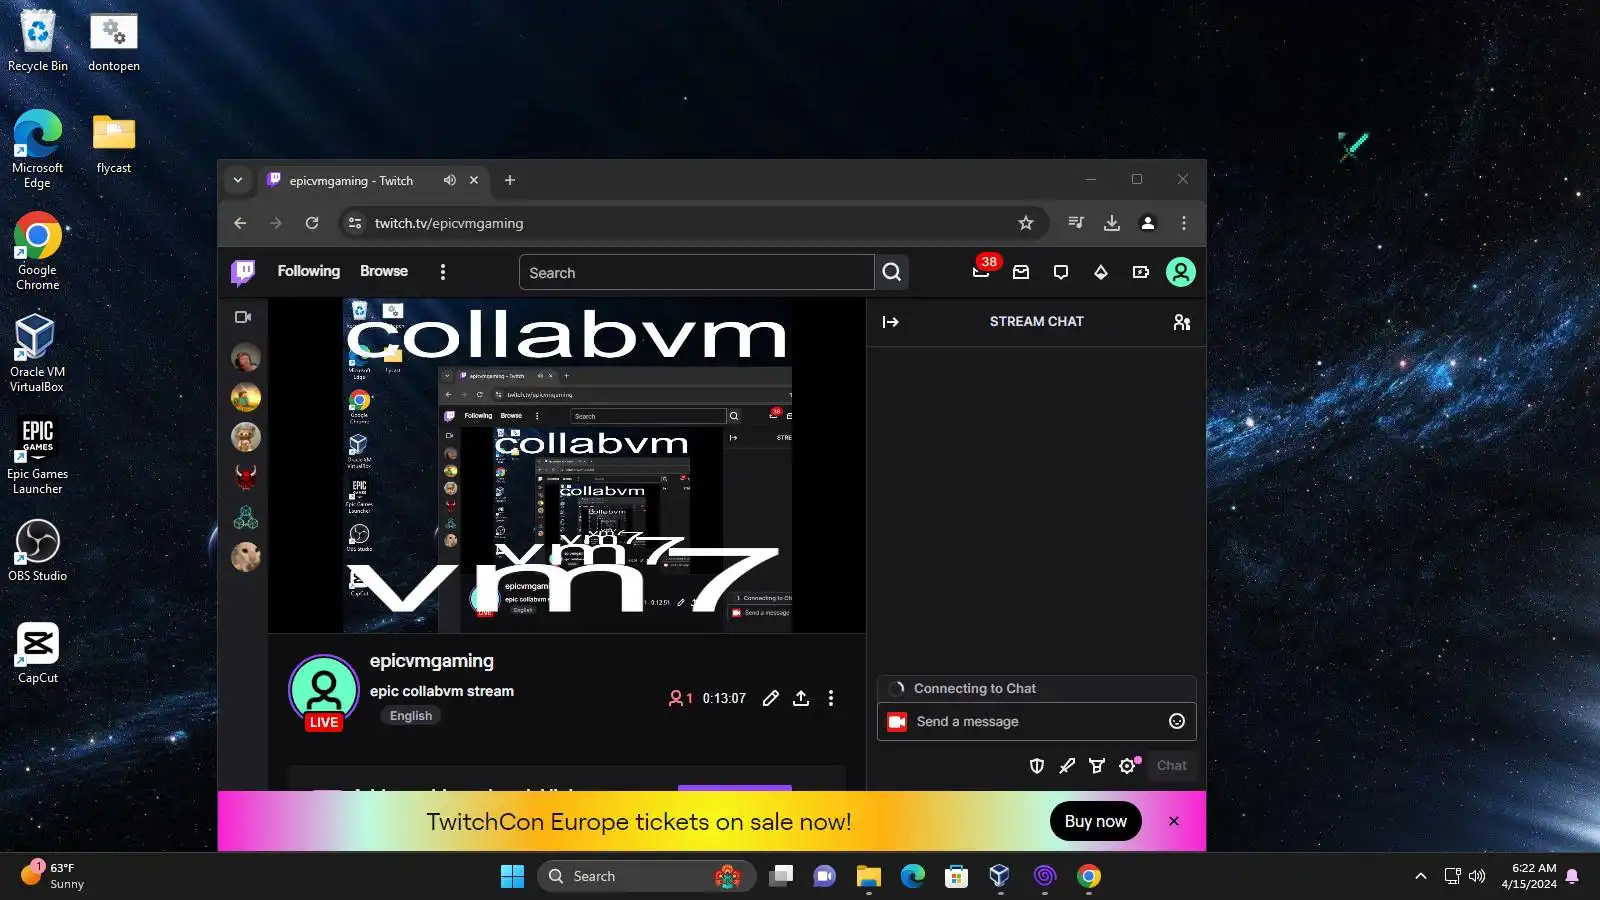Click the red video icon in the message box
Image resolution: width=1600 pixels, height=900 pixels.
(897, 721)
